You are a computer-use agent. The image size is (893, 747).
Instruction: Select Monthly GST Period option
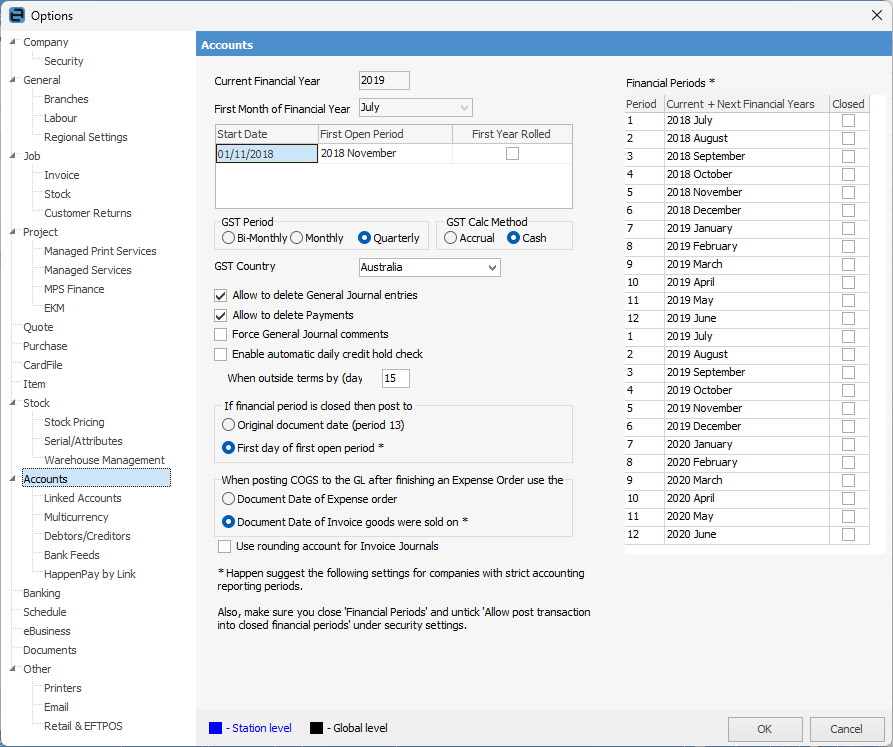[297, 238]
